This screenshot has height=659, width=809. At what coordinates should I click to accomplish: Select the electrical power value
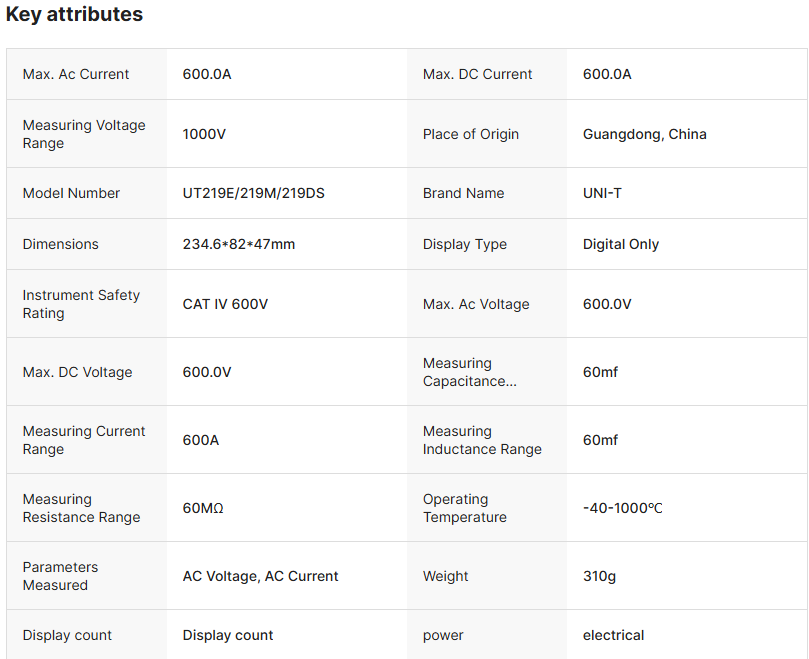613,635
